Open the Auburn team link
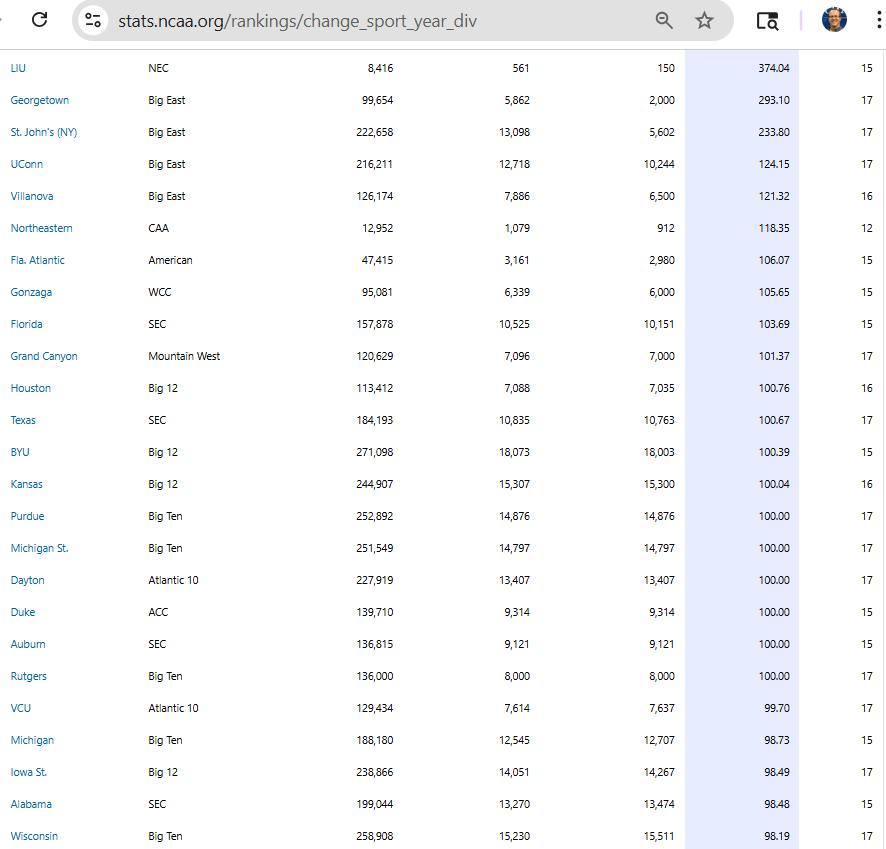This screenshot has height=849, width=886. coord(28,645)
